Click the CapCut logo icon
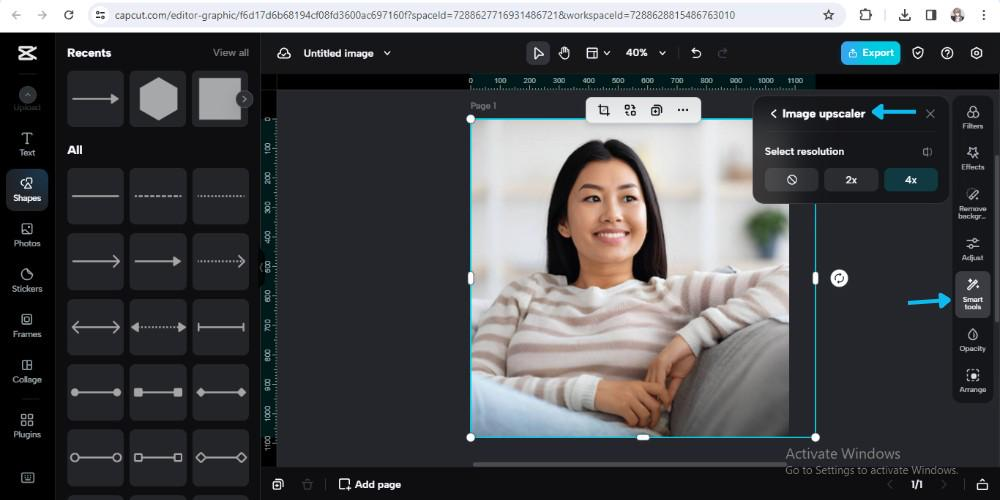The image size is (1000, 500). pyautogui.click(x=27, y=53)
